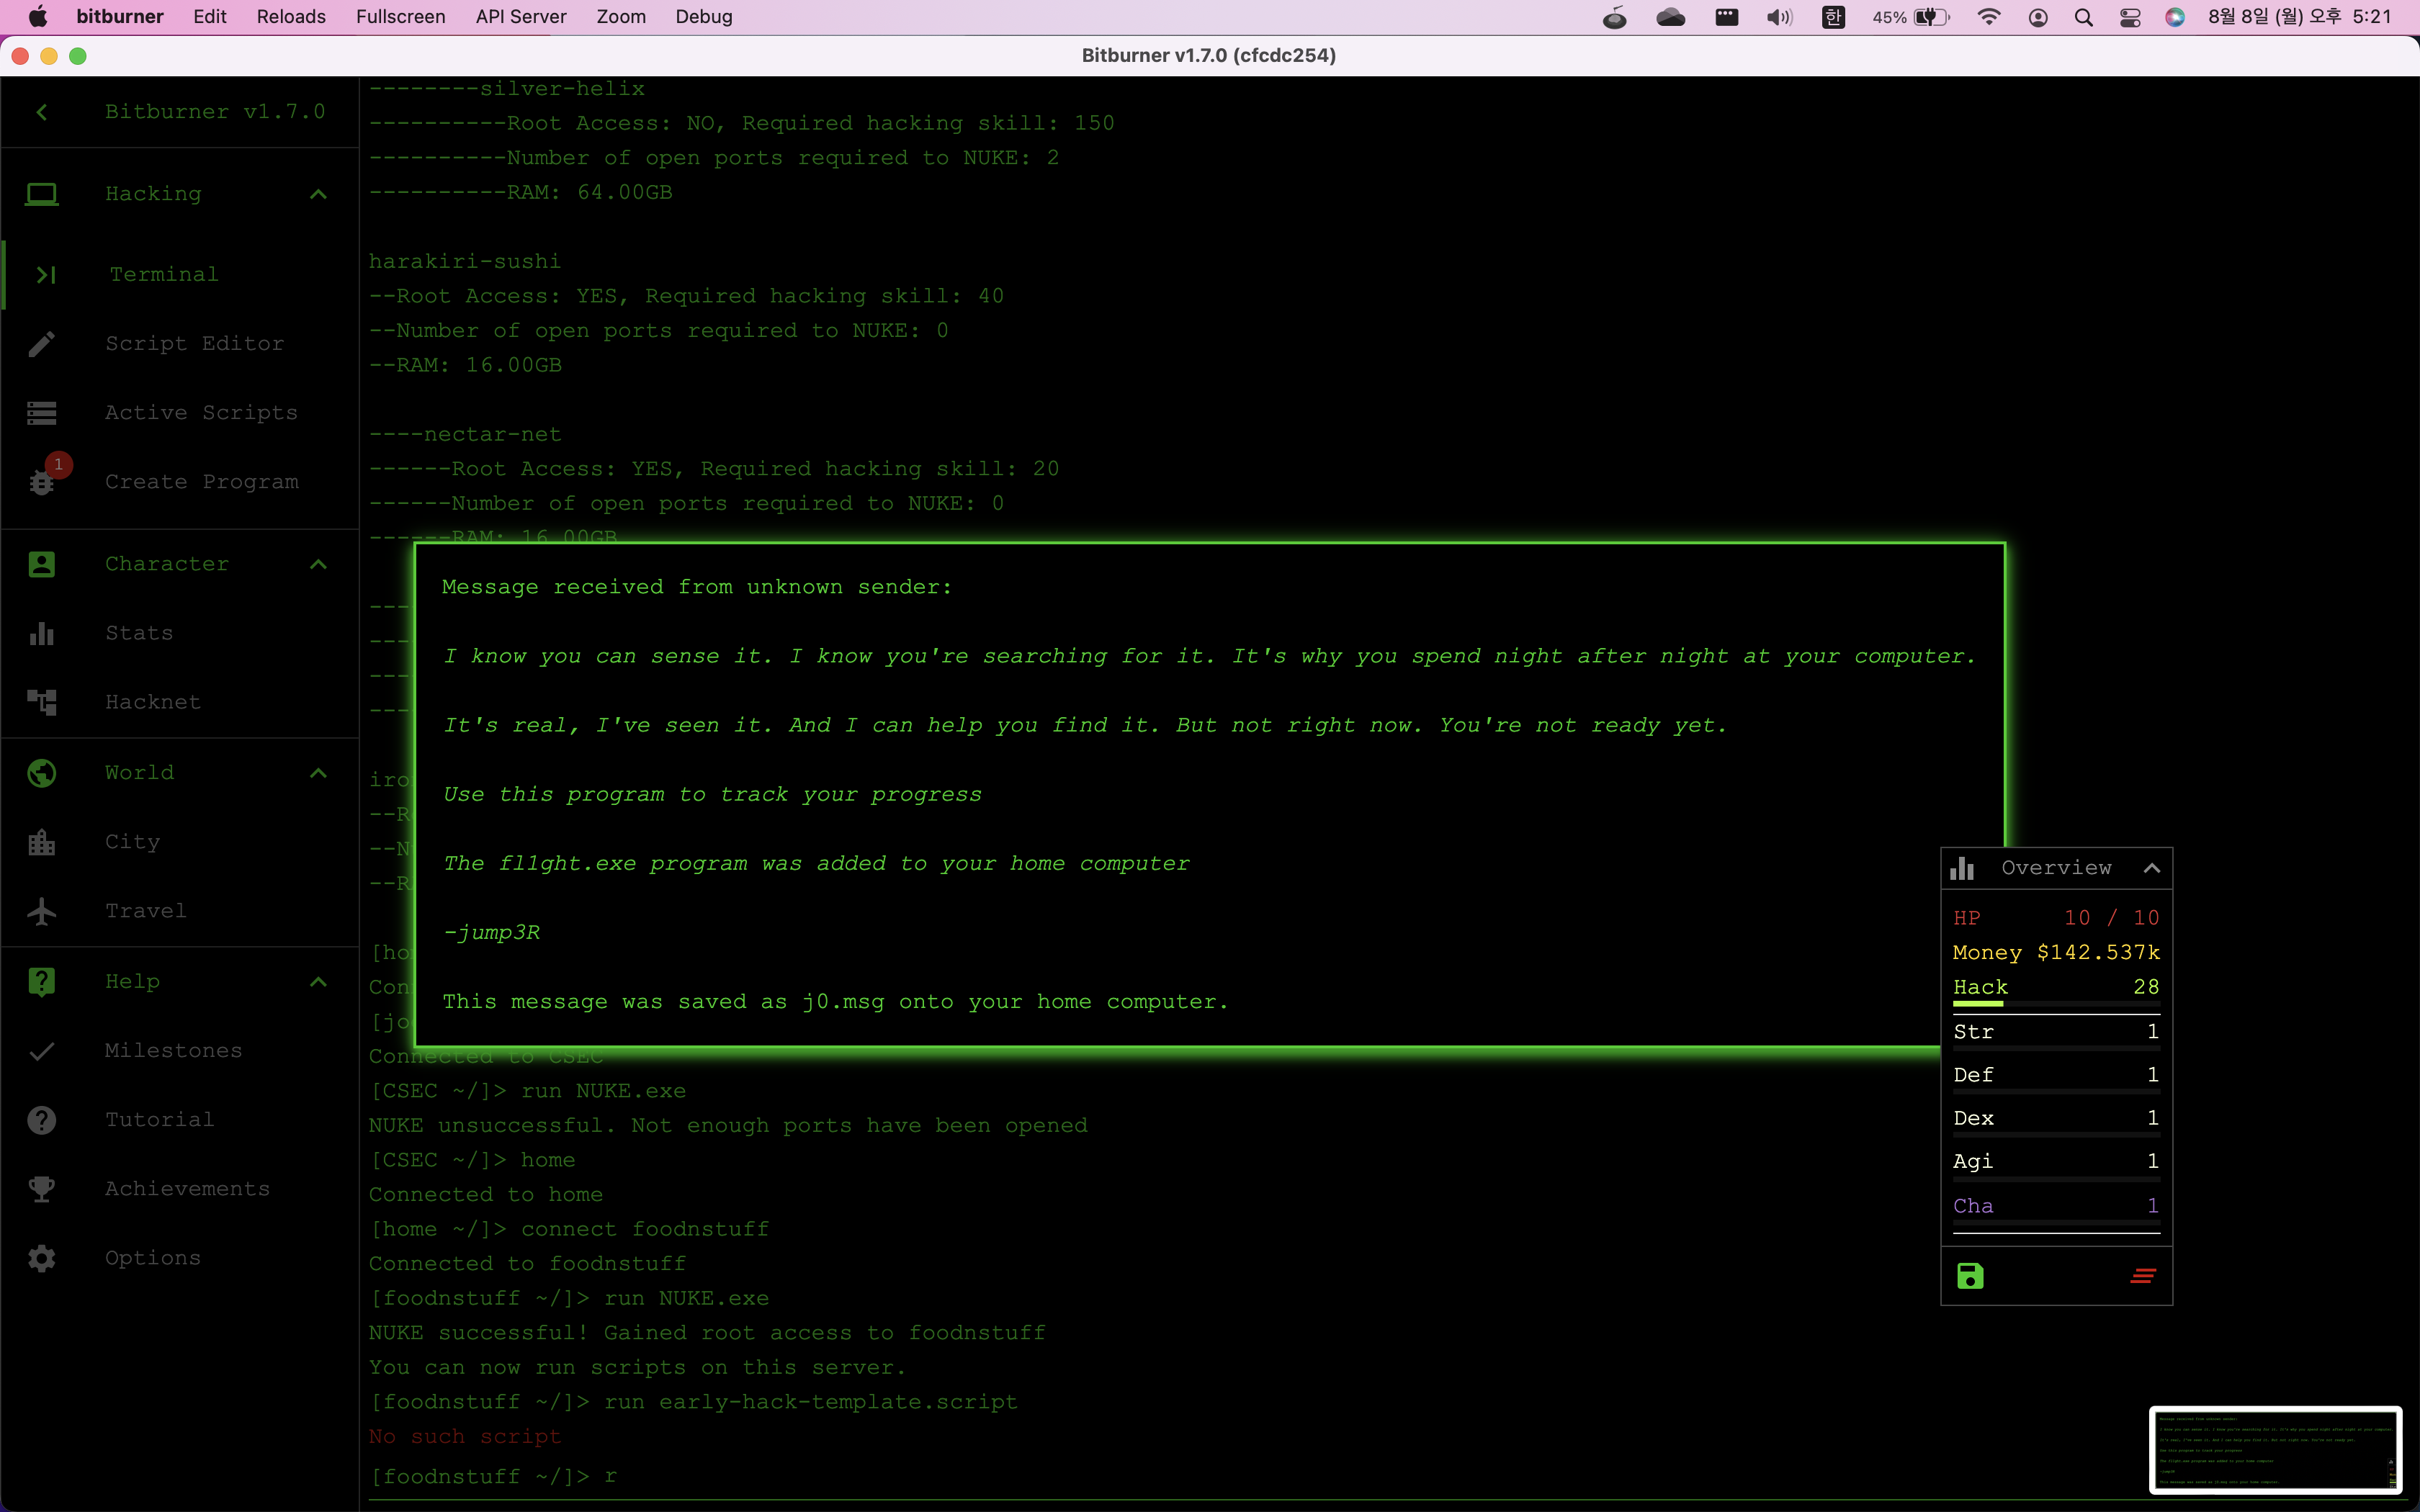Go to the Options page
Viewport: 2420px width, 1512px height.
[x=152, y=1258]
